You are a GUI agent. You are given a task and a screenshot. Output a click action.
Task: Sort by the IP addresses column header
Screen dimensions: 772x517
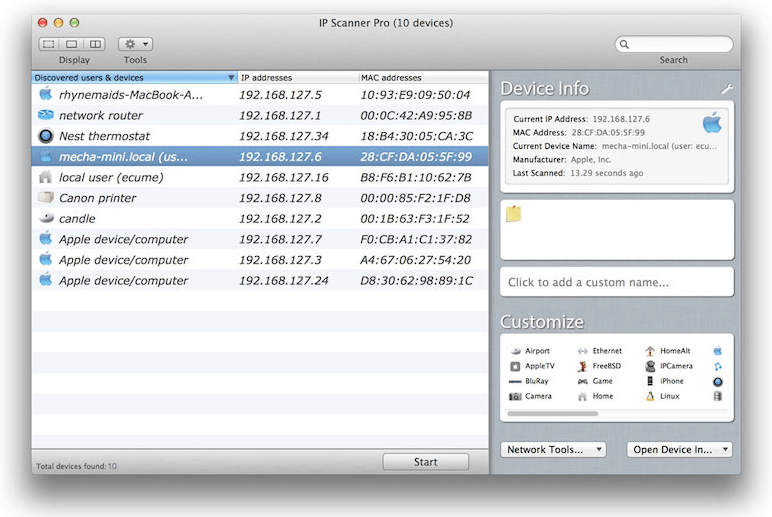pos(297,77)
